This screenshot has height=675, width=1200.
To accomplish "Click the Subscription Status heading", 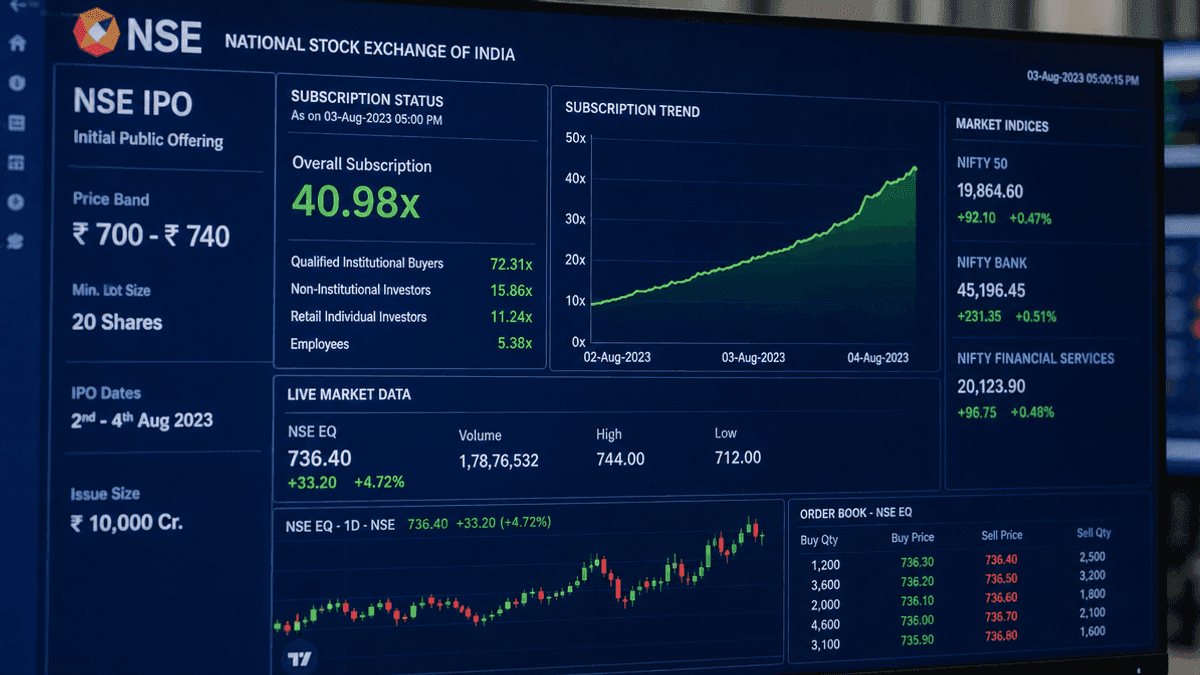I will point(367,99).
